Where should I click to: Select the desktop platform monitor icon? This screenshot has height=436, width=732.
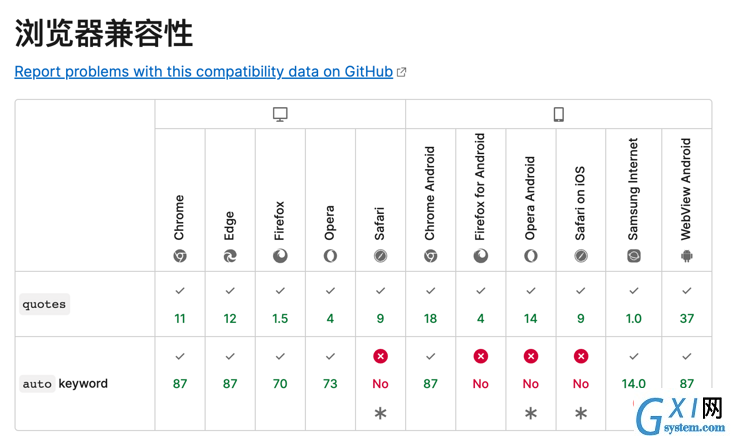[280, 114]
